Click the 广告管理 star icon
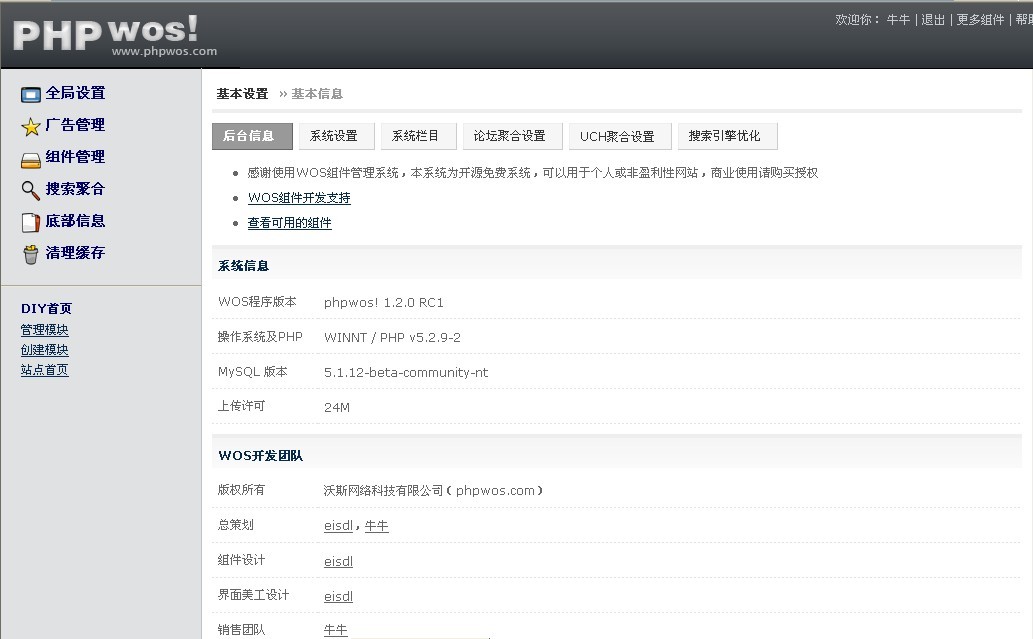 pos(30,126)
